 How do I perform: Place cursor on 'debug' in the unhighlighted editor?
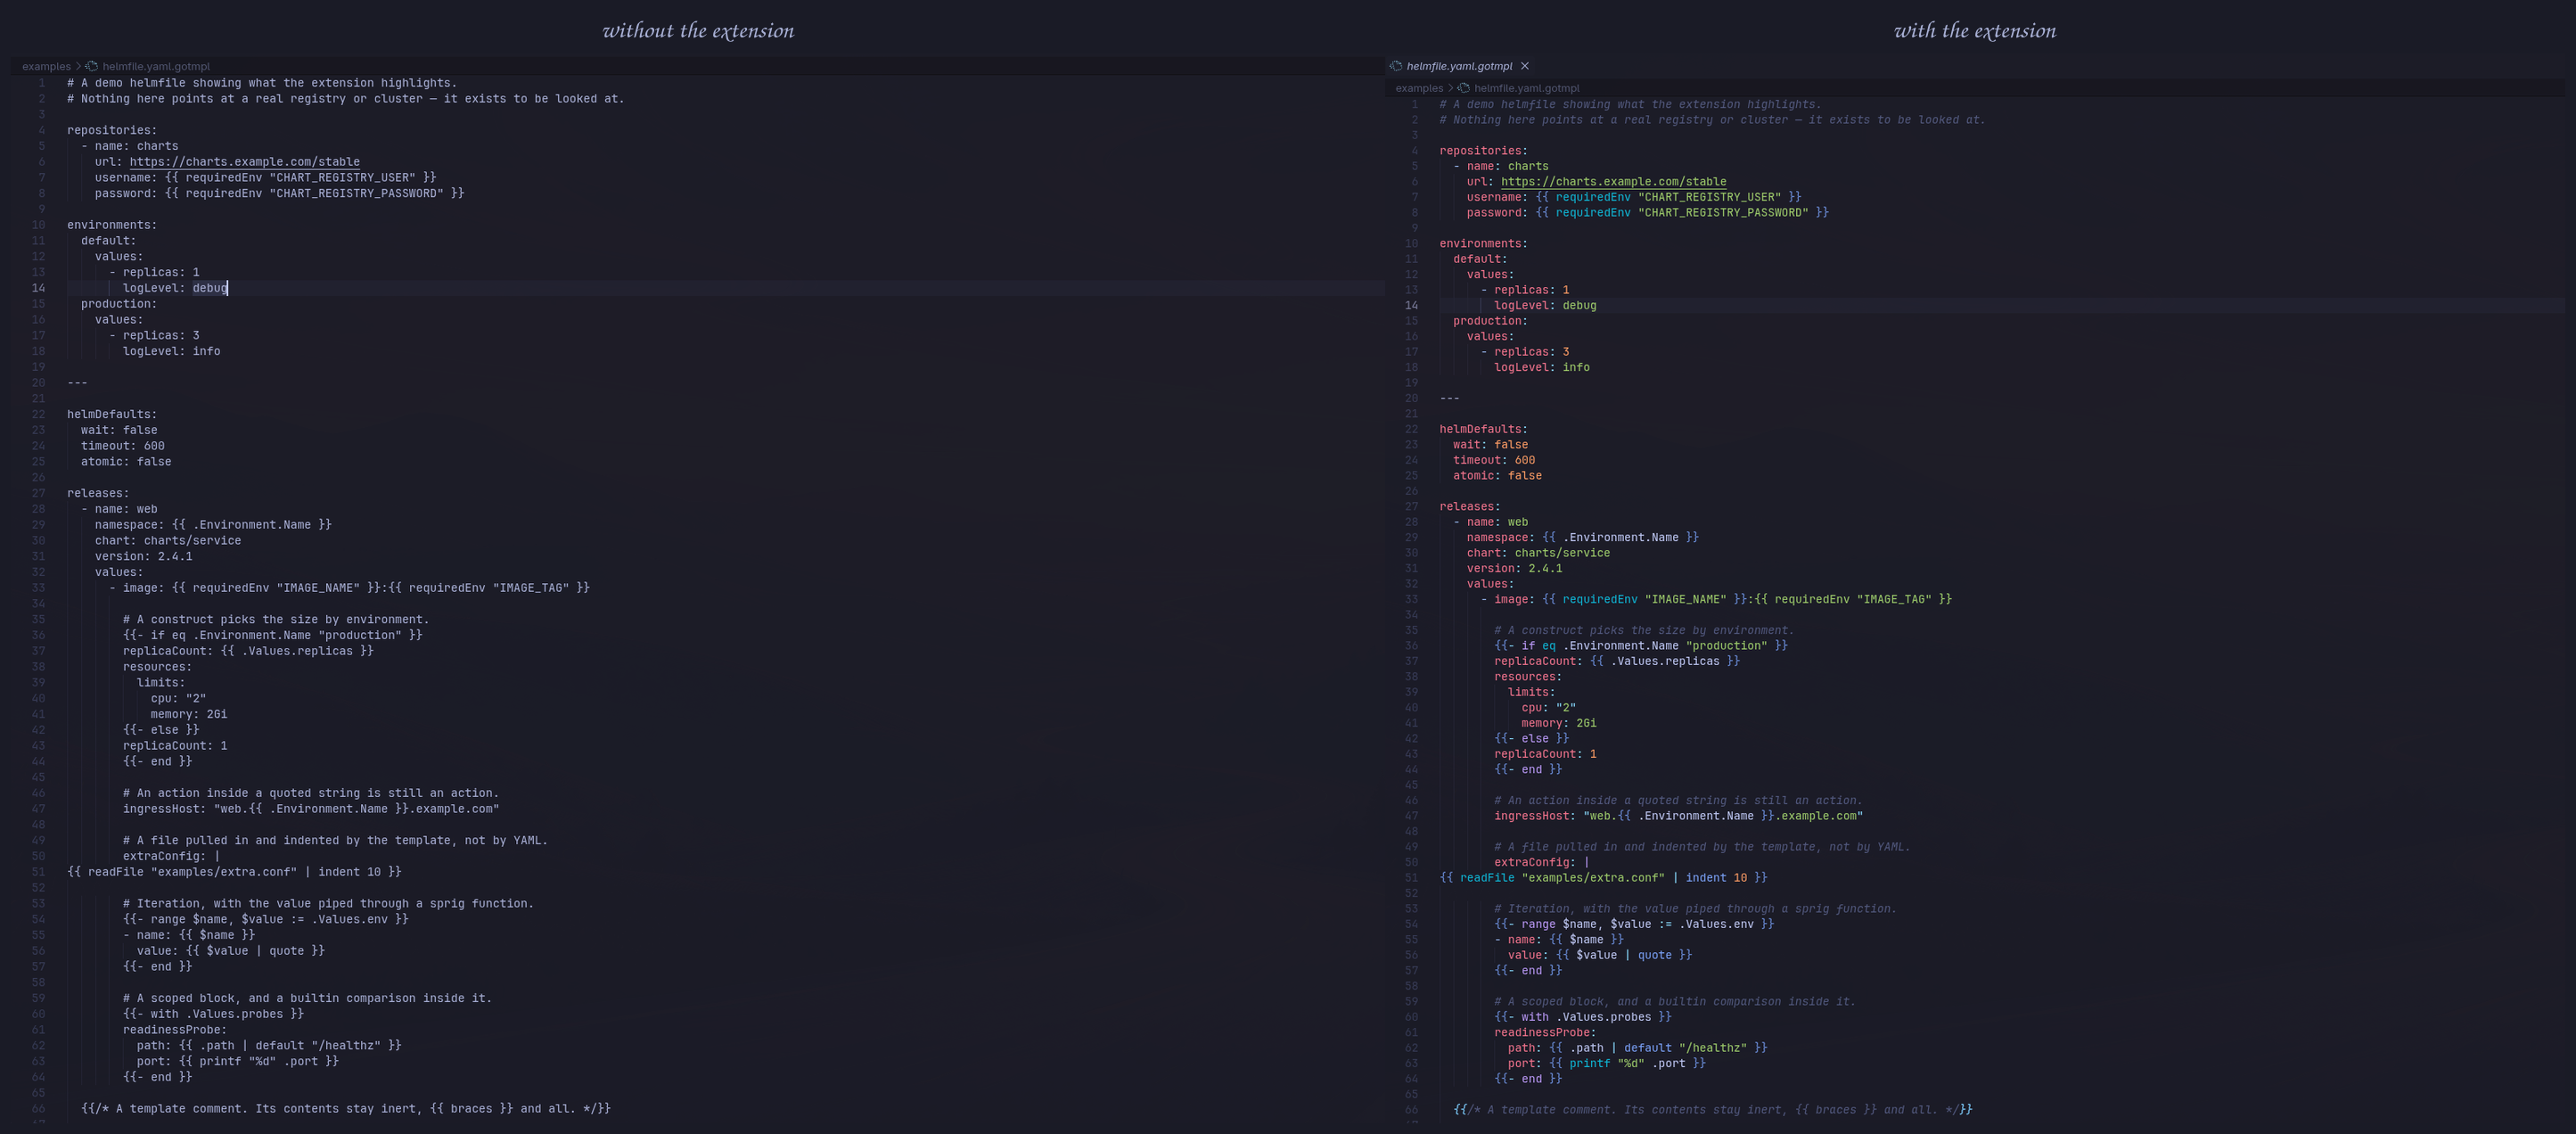pos(210,288)
